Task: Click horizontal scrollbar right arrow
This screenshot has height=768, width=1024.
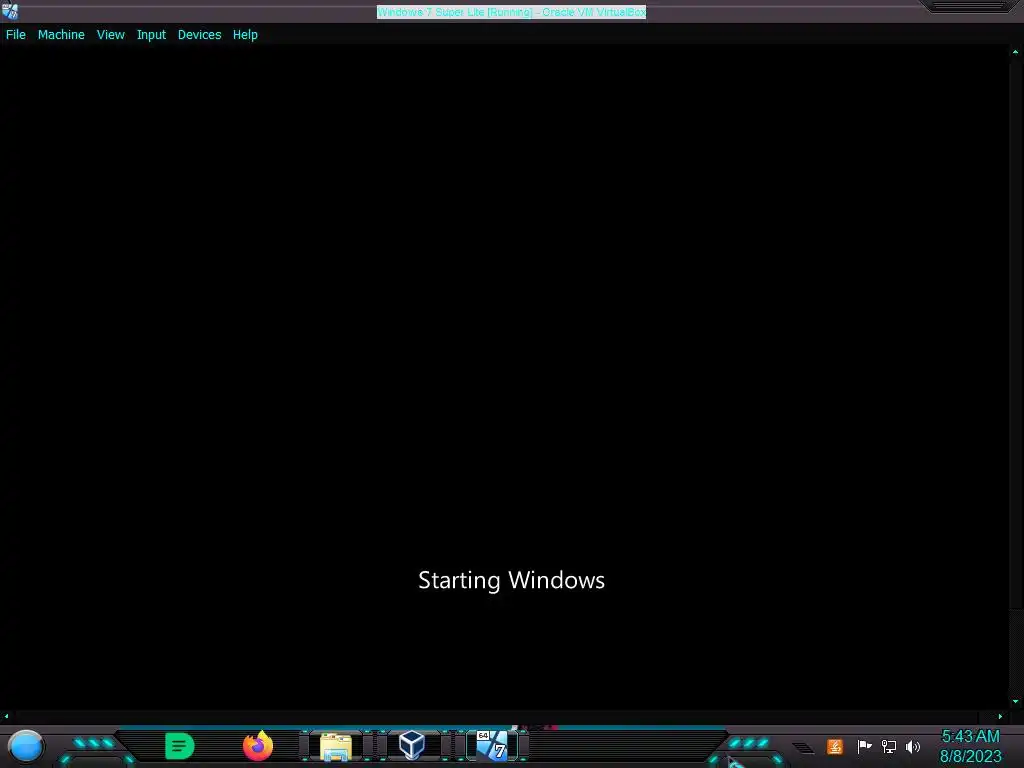Action: (x=1000, y=716)
